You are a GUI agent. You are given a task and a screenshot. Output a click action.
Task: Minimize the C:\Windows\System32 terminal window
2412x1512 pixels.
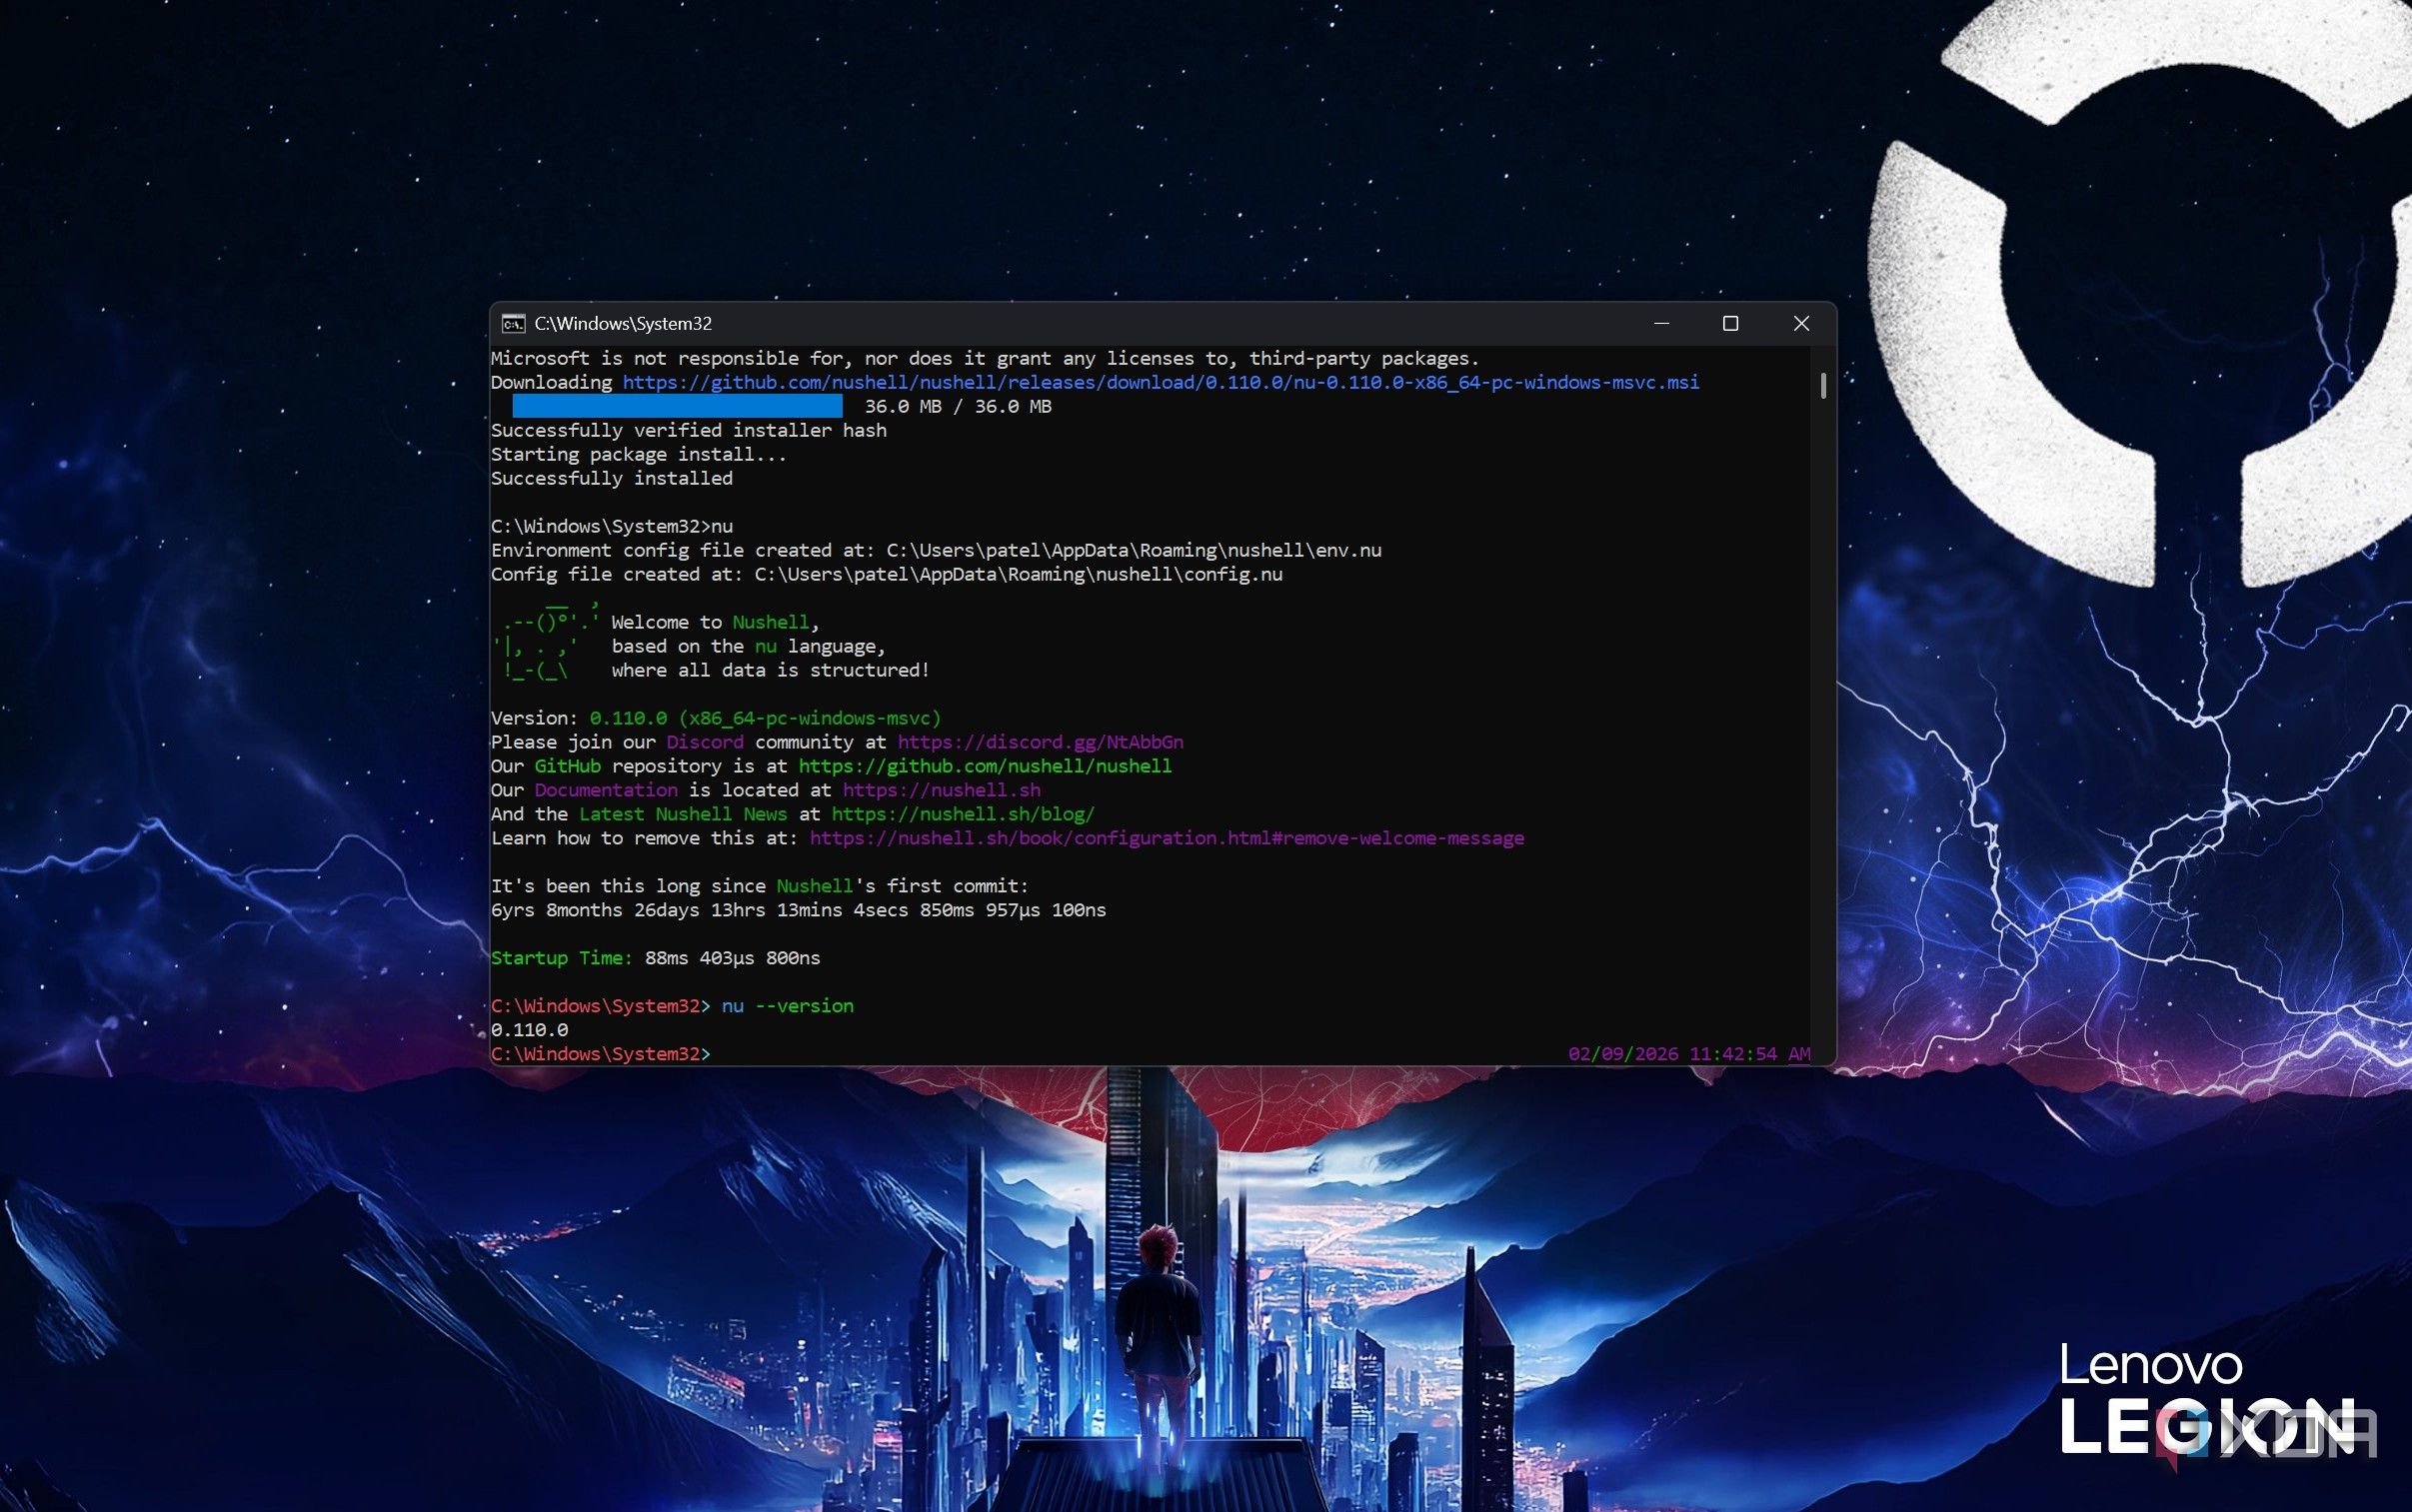pos(1661,323)
